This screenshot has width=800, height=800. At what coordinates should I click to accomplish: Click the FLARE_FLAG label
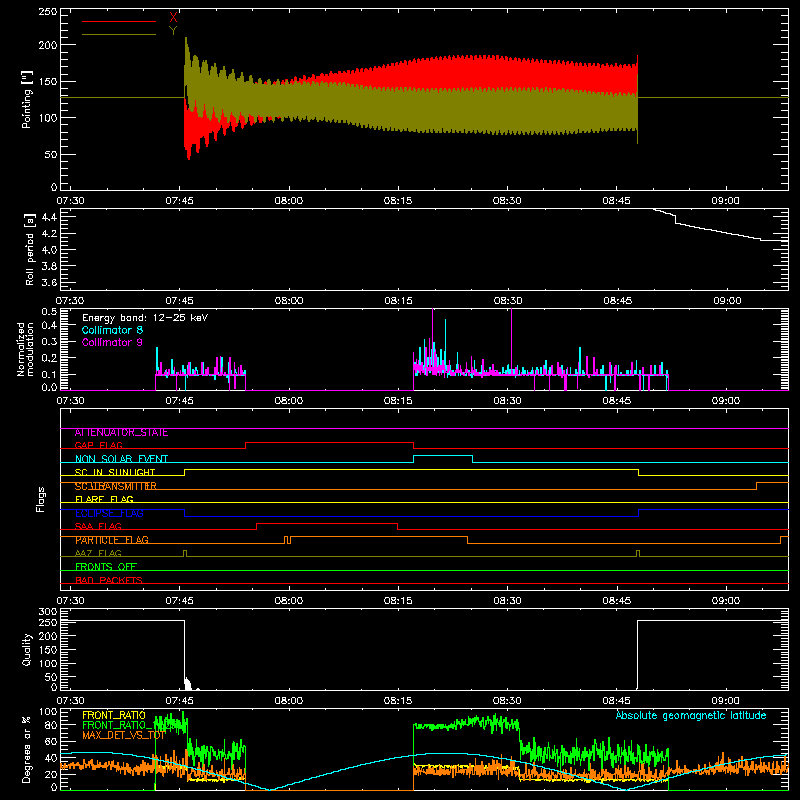pyautogui.click(x=104, y=499)
